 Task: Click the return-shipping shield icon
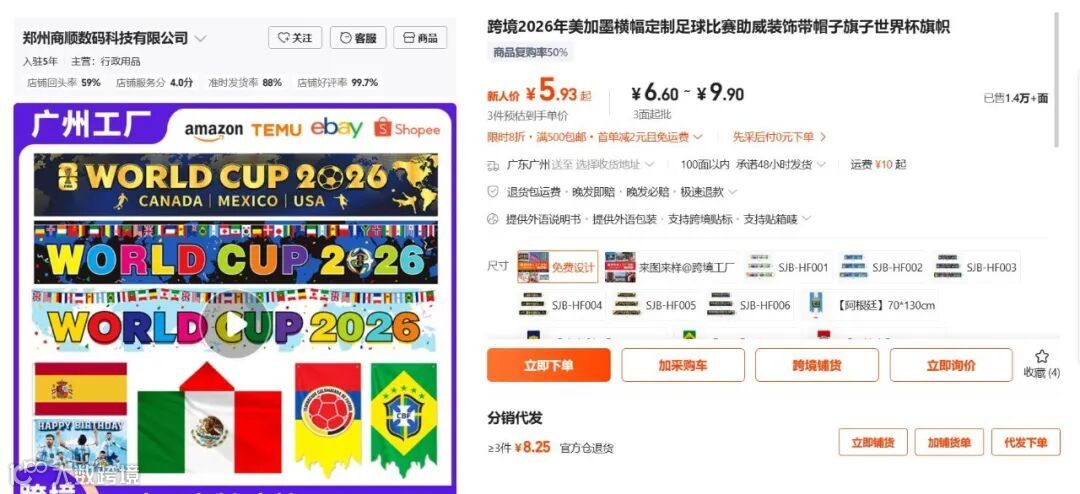point(492,192)
